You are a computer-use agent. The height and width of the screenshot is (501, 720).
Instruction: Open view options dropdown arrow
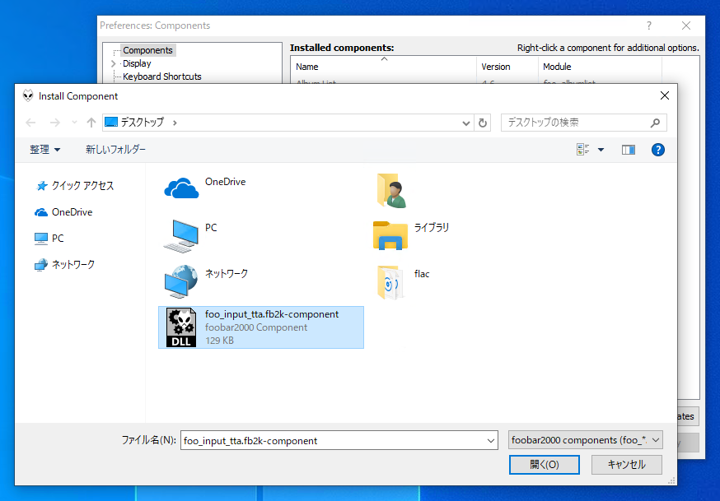coord(601,150)
